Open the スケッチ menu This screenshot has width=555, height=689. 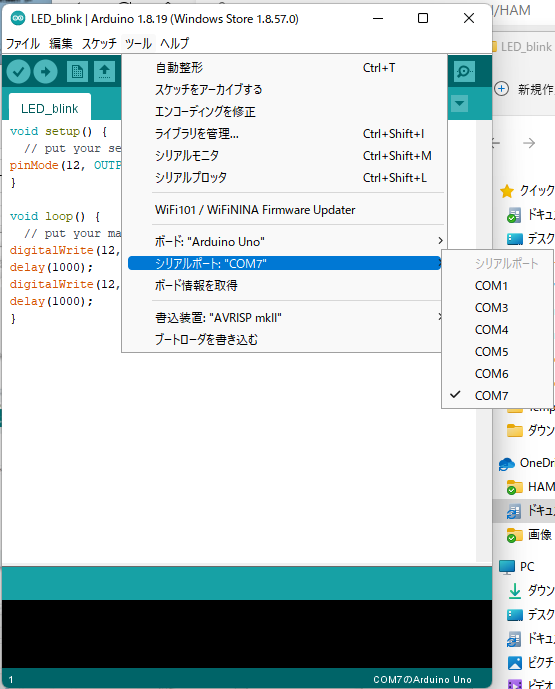[99, 43]
